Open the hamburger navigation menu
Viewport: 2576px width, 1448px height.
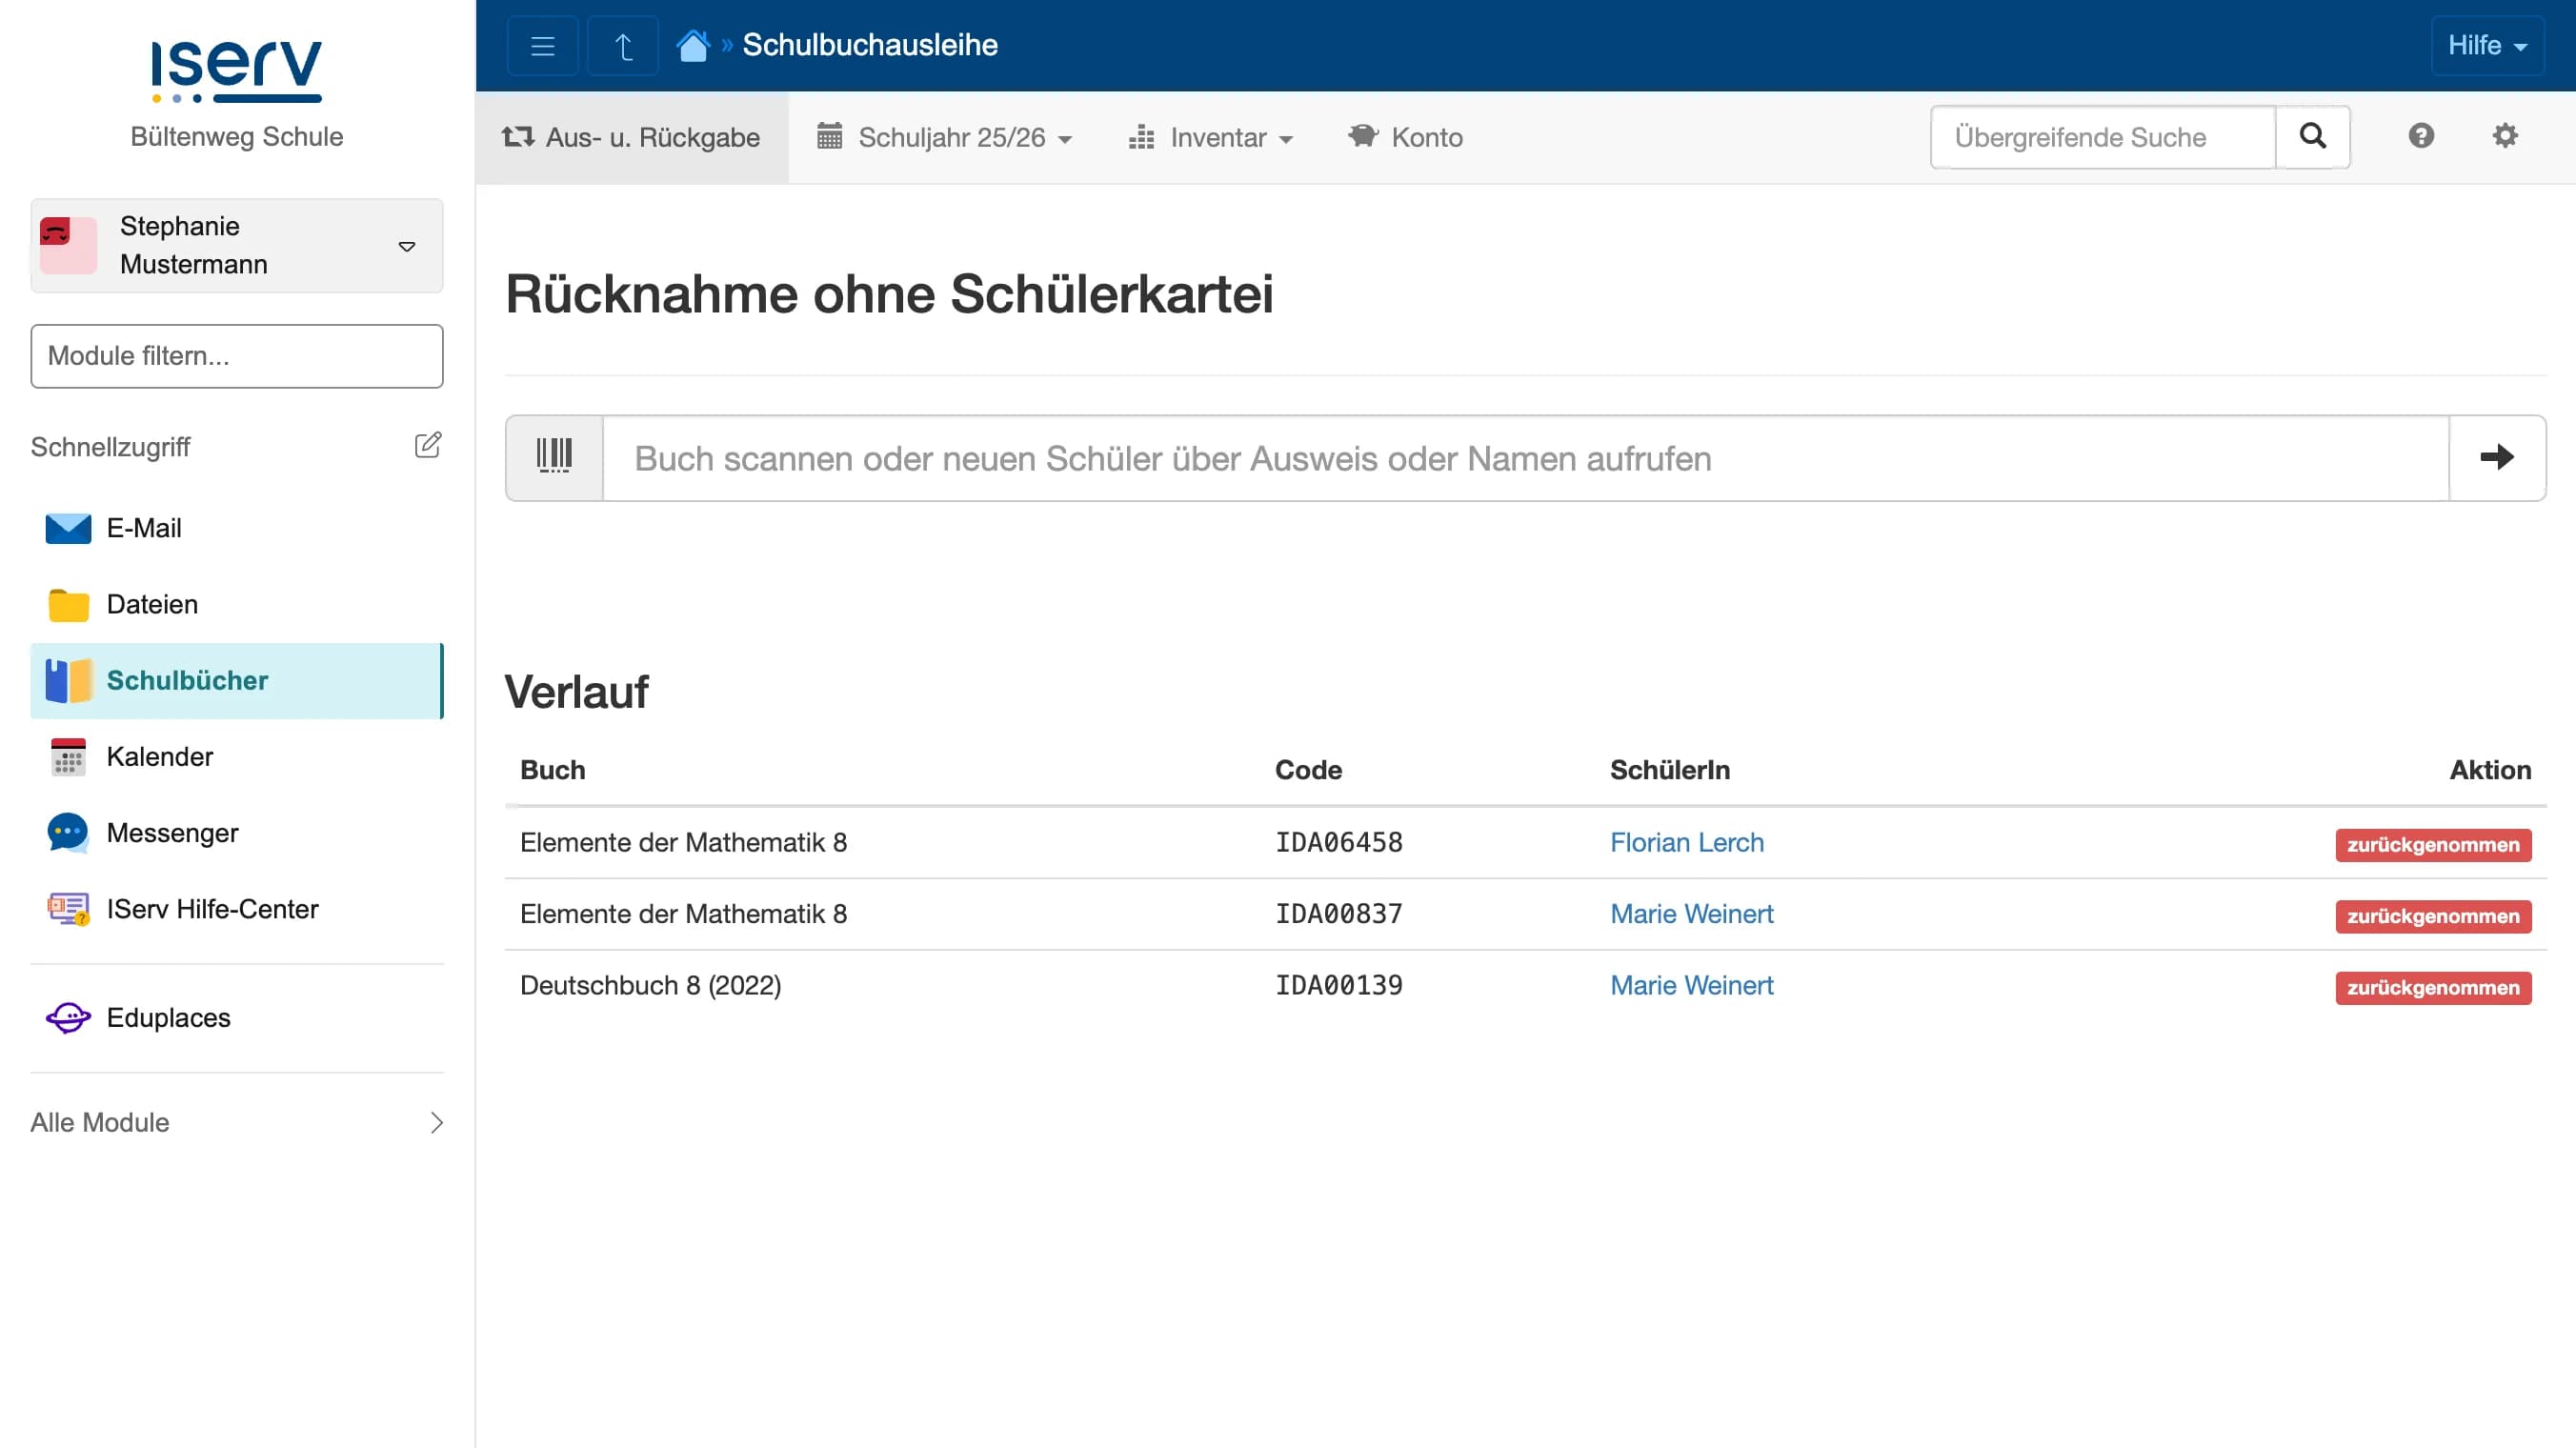[542, 45]
